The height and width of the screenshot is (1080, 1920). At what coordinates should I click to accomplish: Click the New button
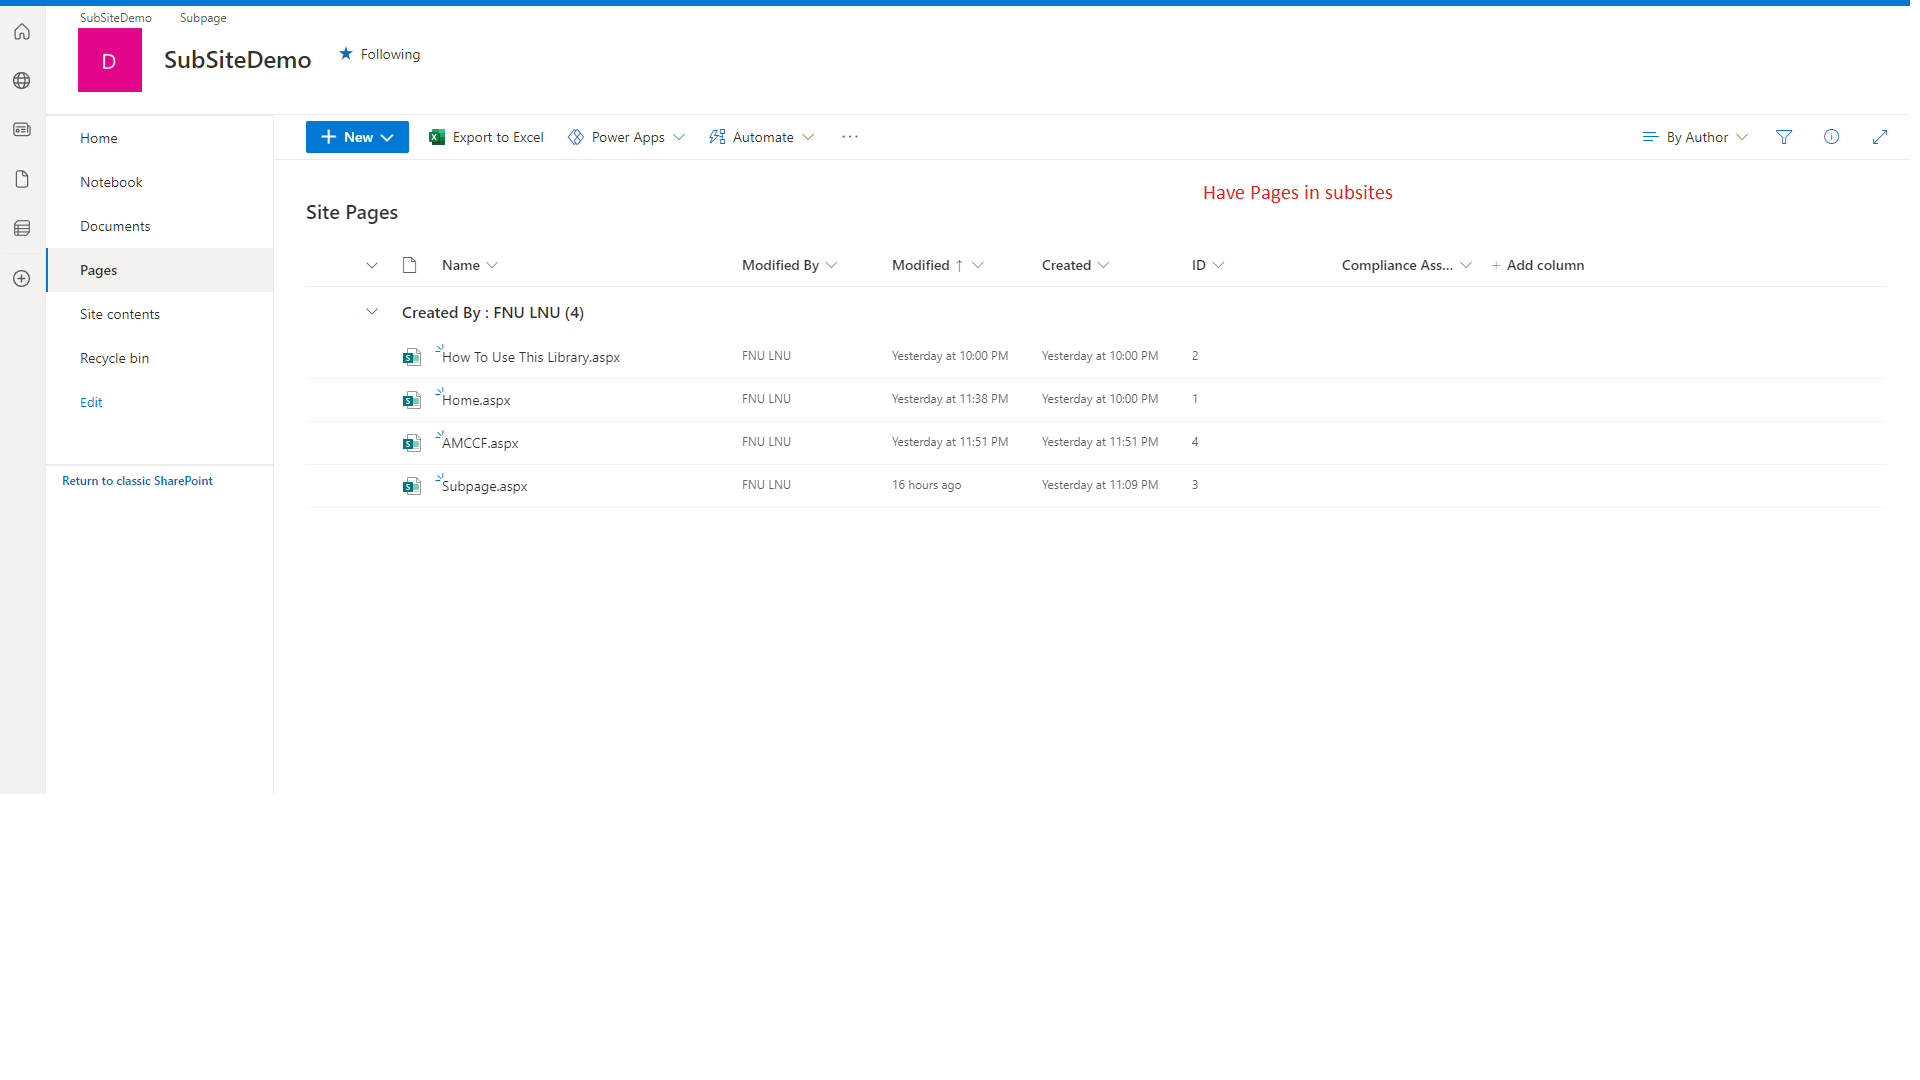357,137
